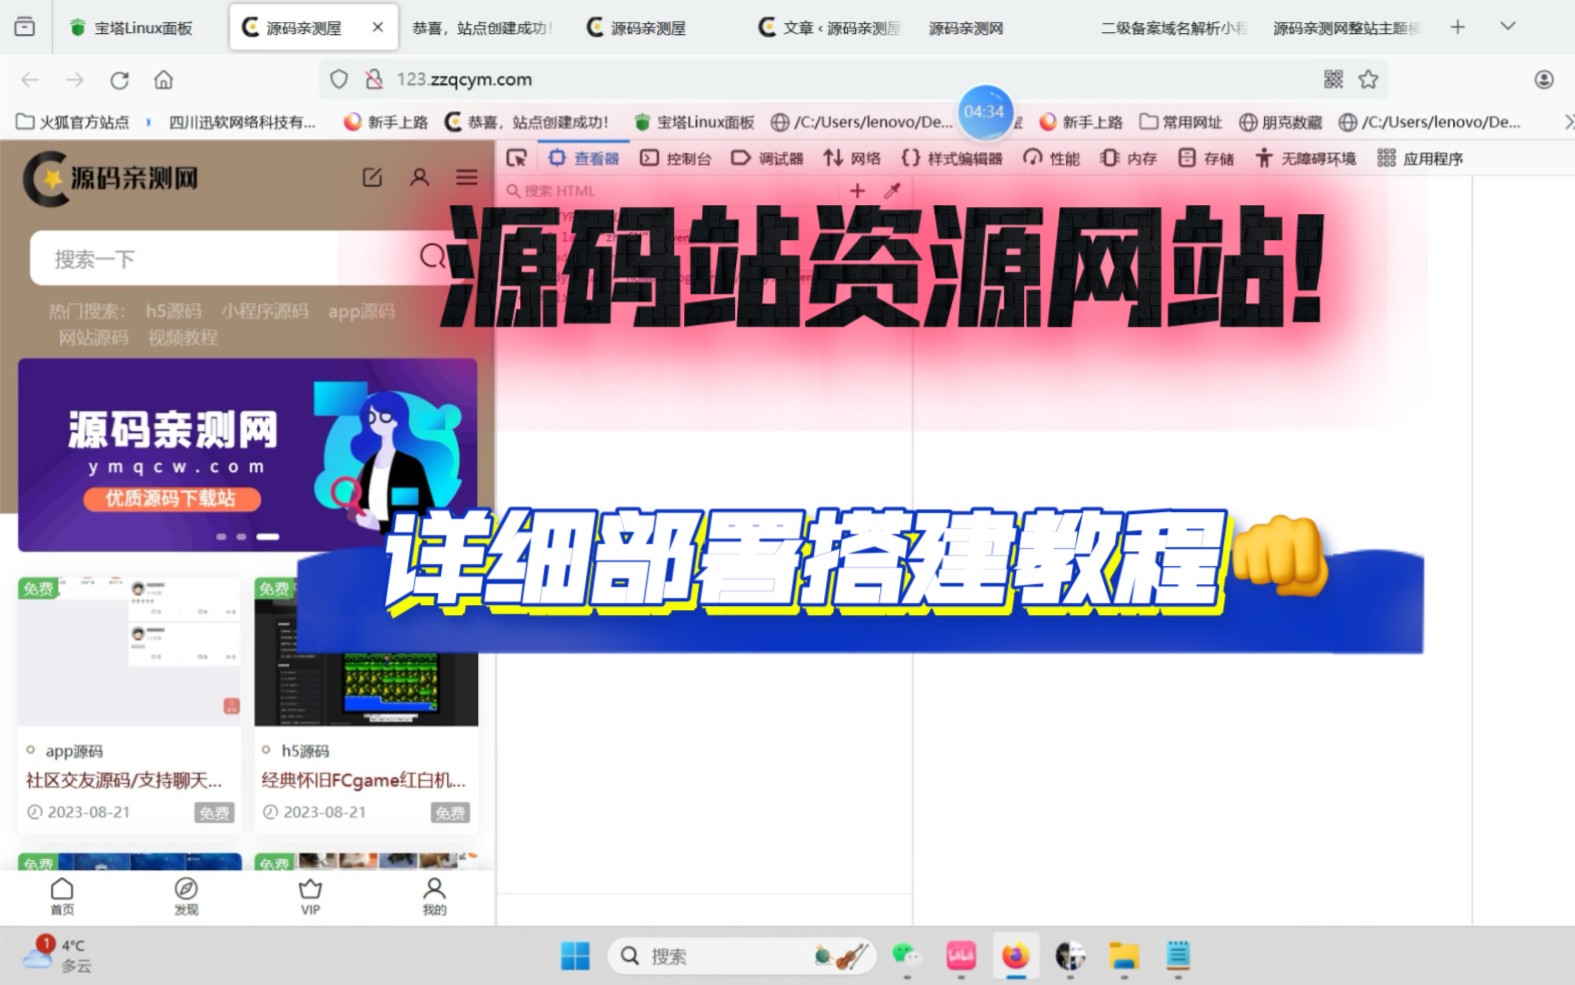Switch to the 恭喜，站点创建成功 tab
Image resolution: width=1575 pixels, height=985 pixels.
pos(482,28)
